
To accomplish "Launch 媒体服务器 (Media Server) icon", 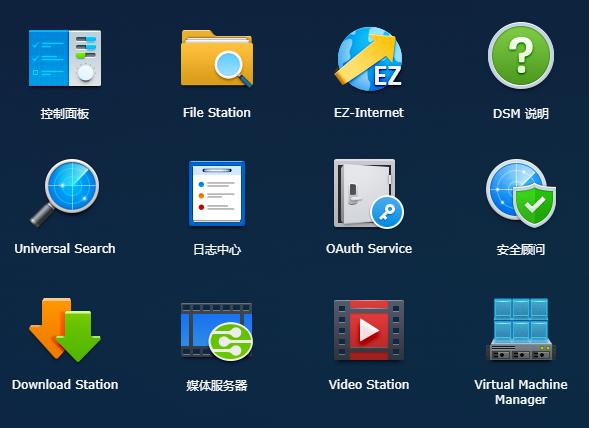I will coord(217,331).
